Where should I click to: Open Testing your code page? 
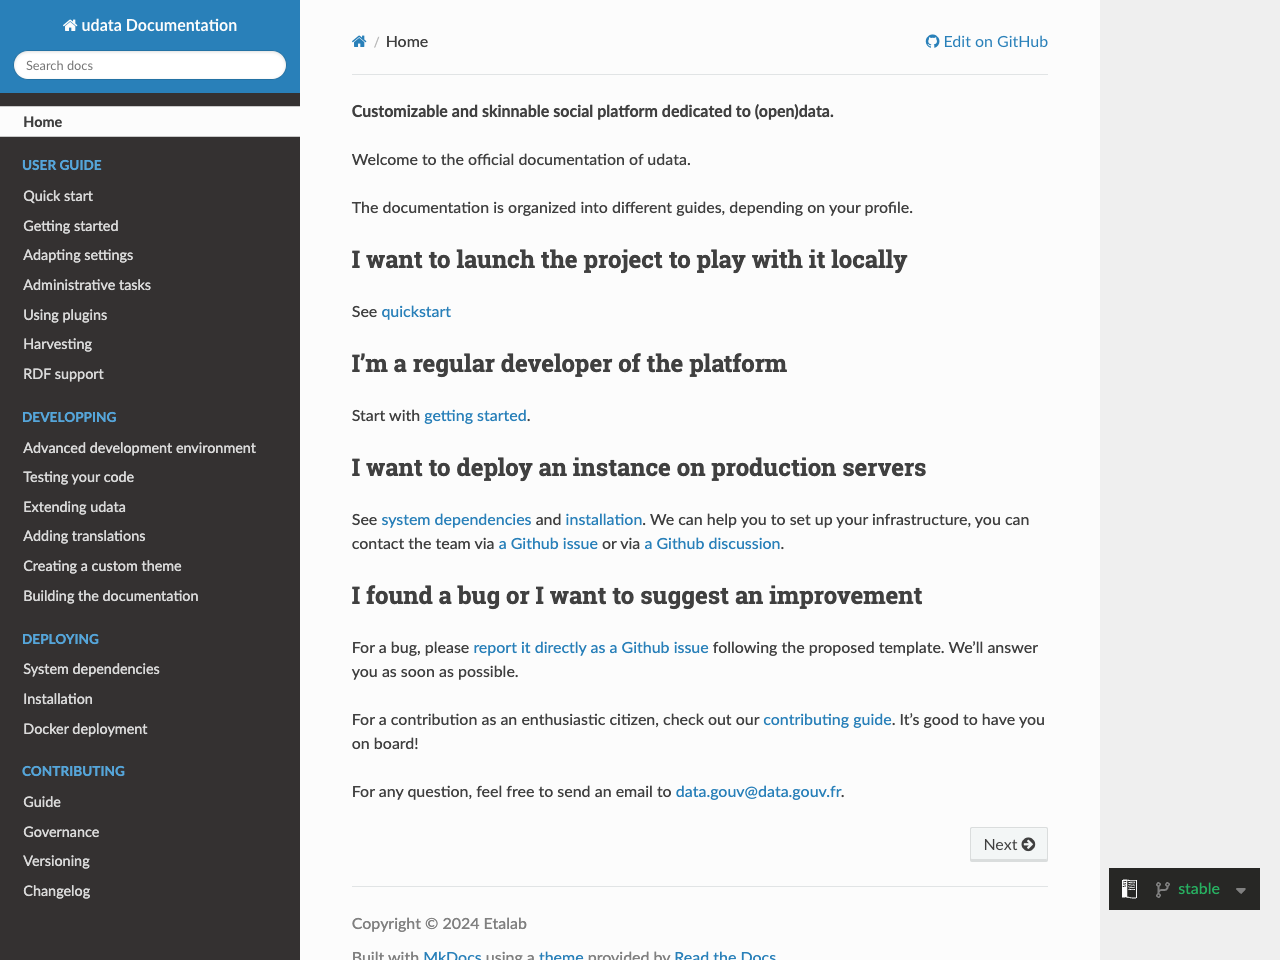tap(150, 477)
